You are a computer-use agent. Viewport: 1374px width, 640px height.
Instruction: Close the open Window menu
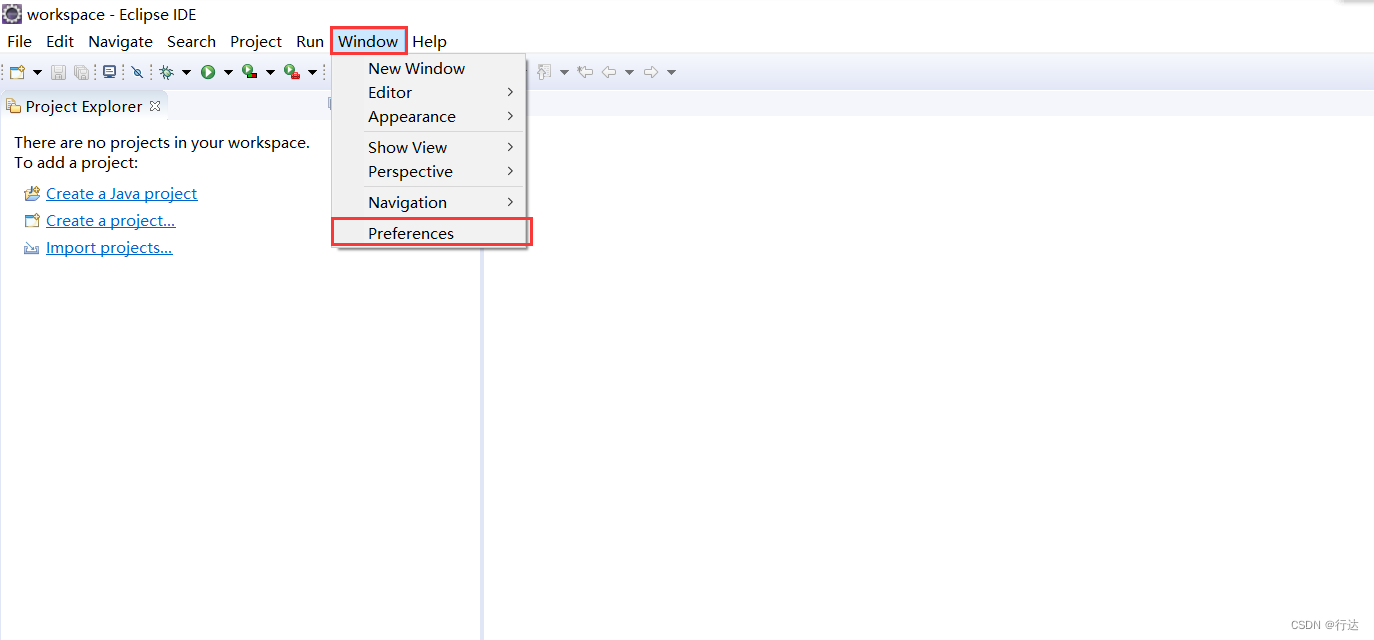click(x=368, y=41)
